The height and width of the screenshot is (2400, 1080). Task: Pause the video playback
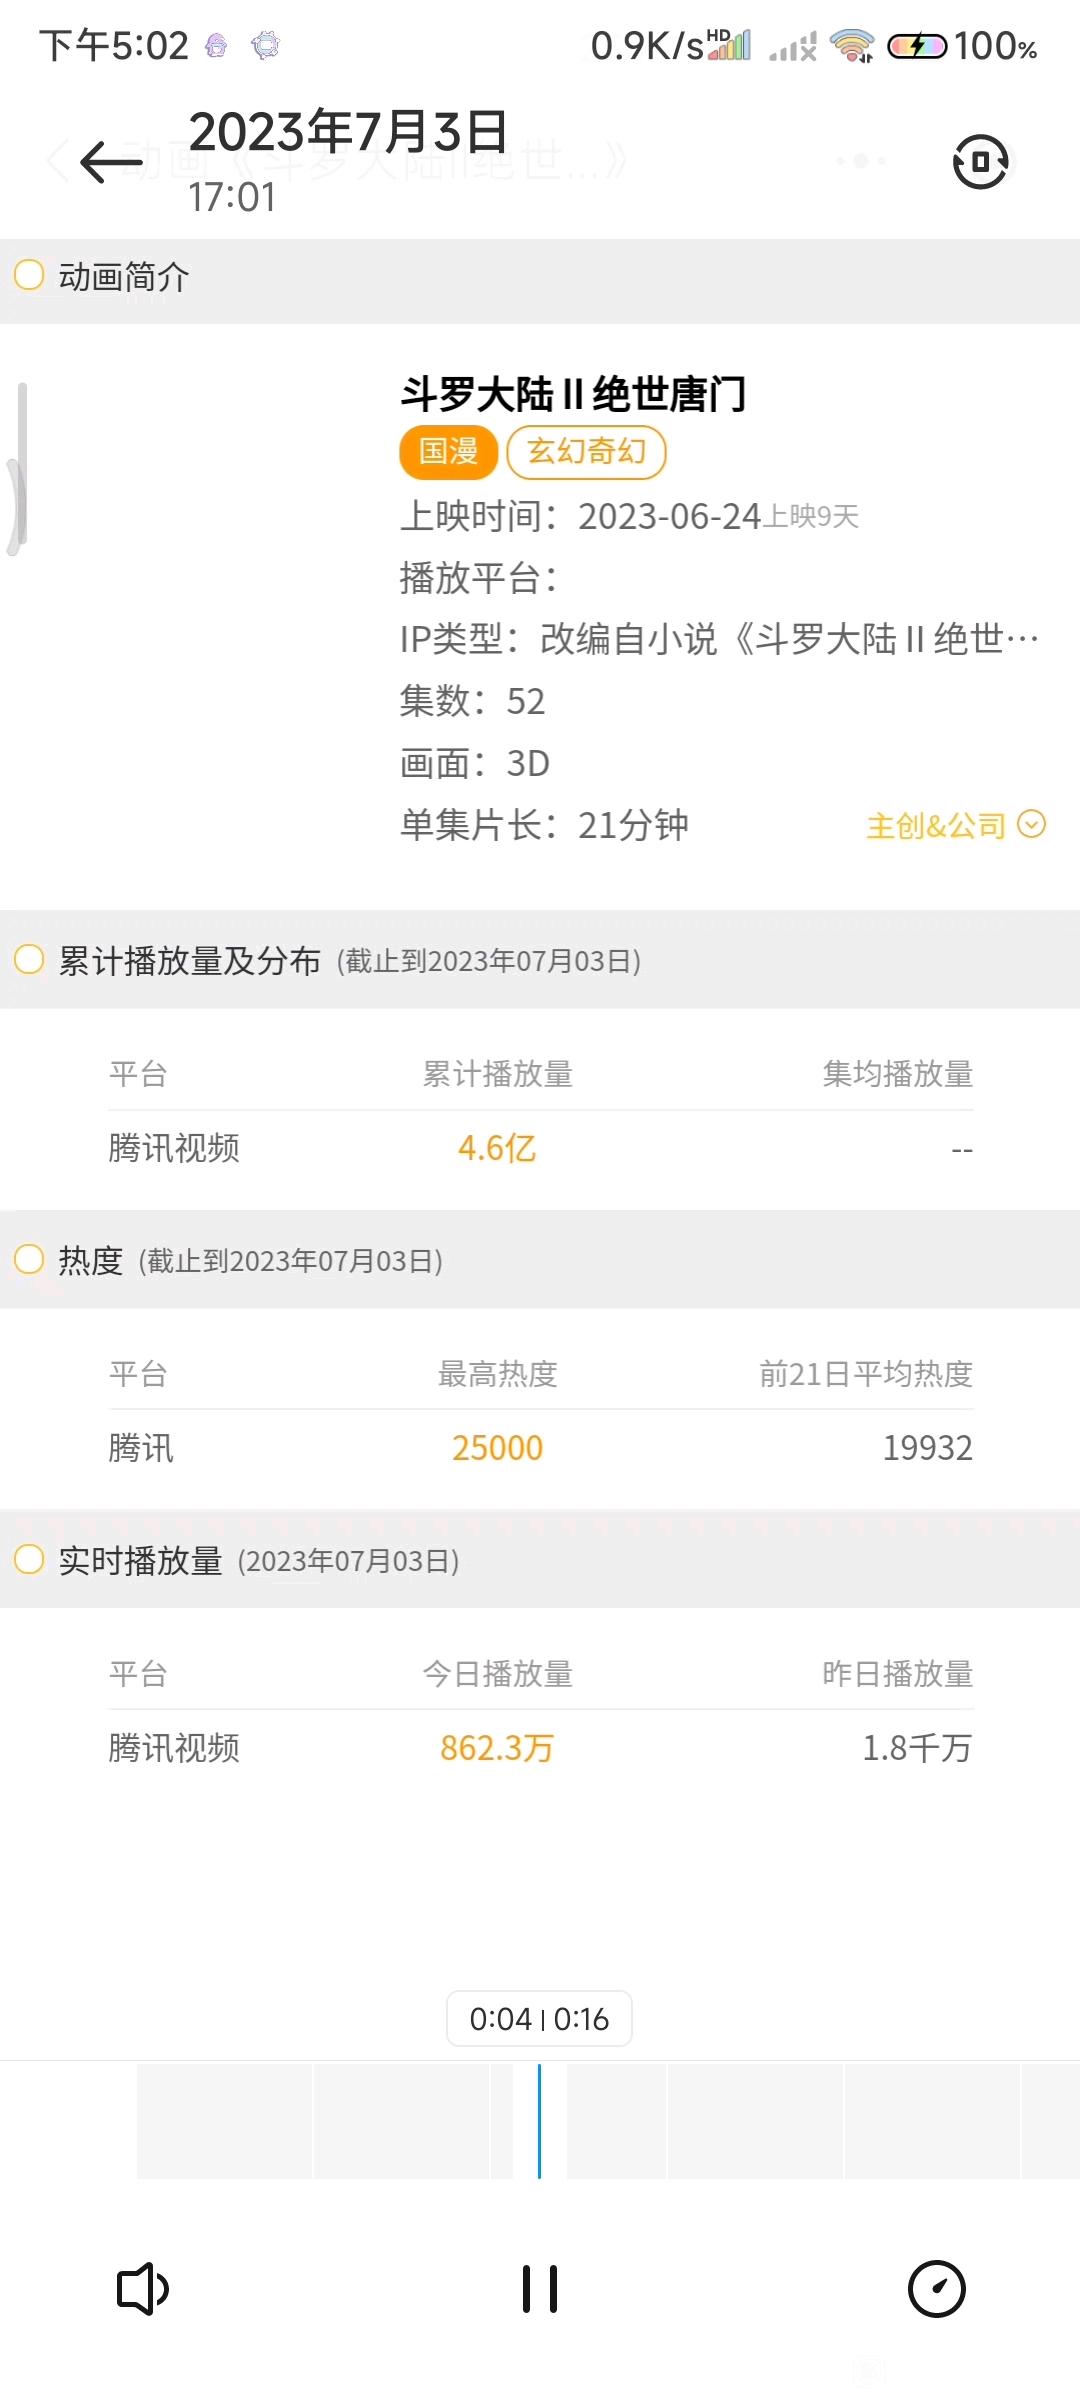540,2289
